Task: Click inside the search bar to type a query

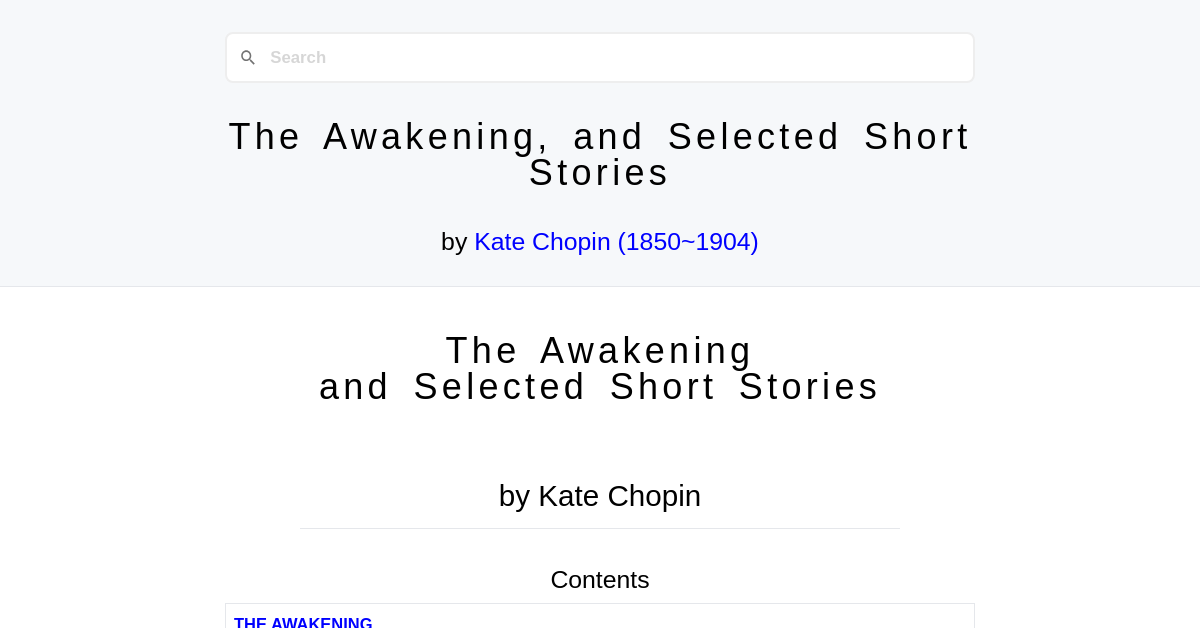Action: pos(600,57)
